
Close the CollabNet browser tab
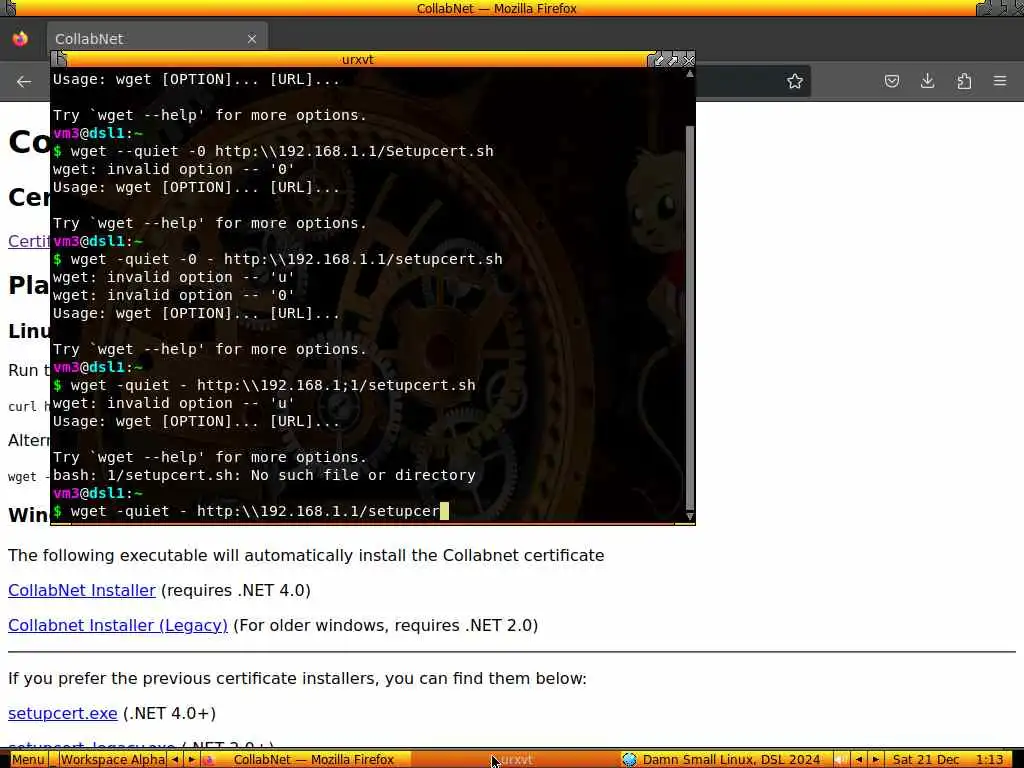coord(252,39)
